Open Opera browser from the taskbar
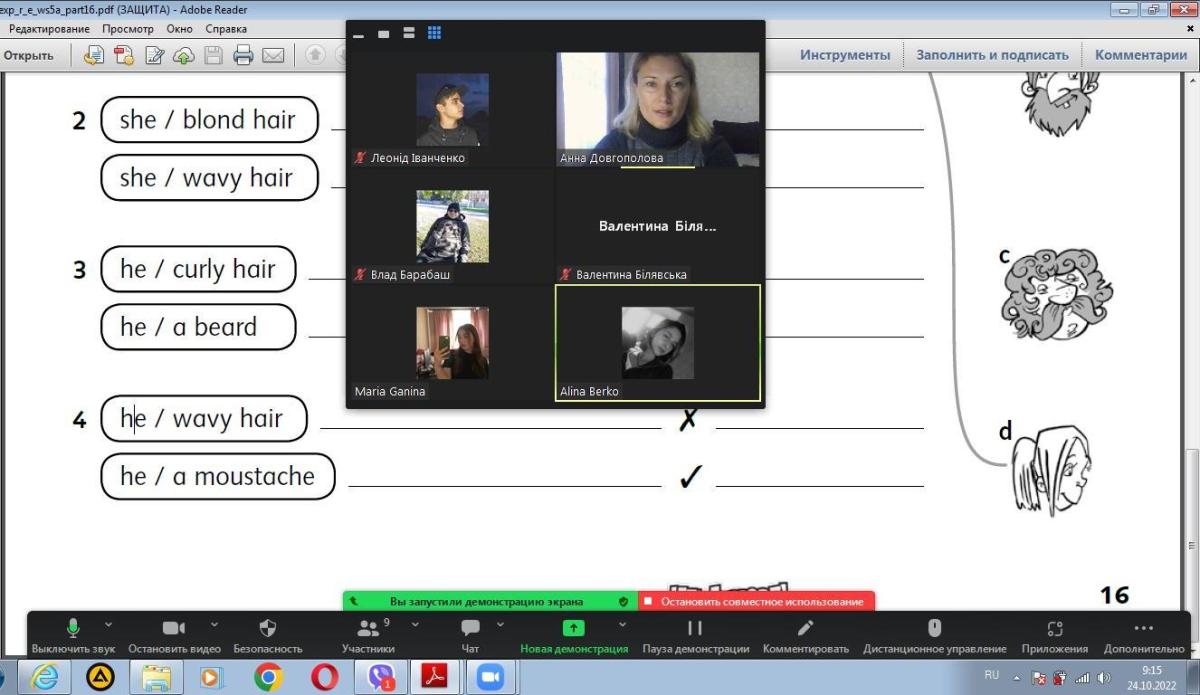 tap(324, 678)
